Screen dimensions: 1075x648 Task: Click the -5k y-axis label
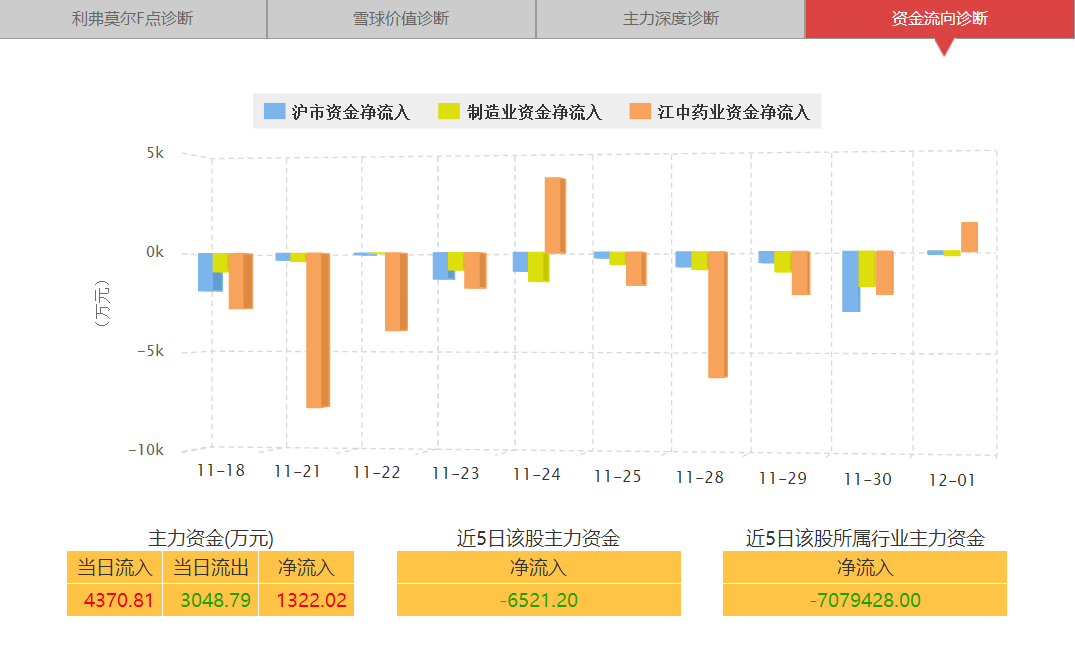(x=151, y=351)
